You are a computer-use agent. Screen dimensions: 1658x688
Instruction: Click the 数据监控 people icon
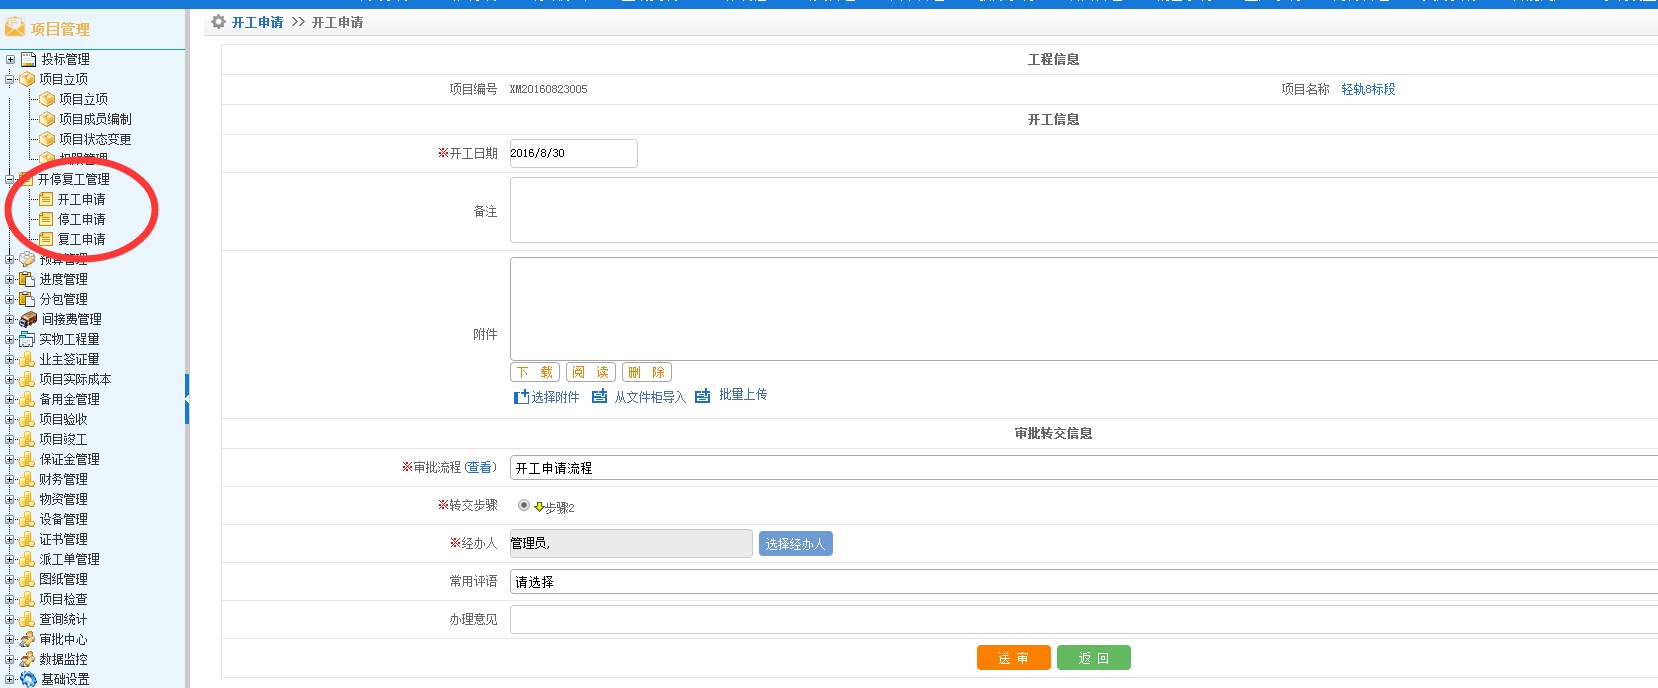(27, 659)
